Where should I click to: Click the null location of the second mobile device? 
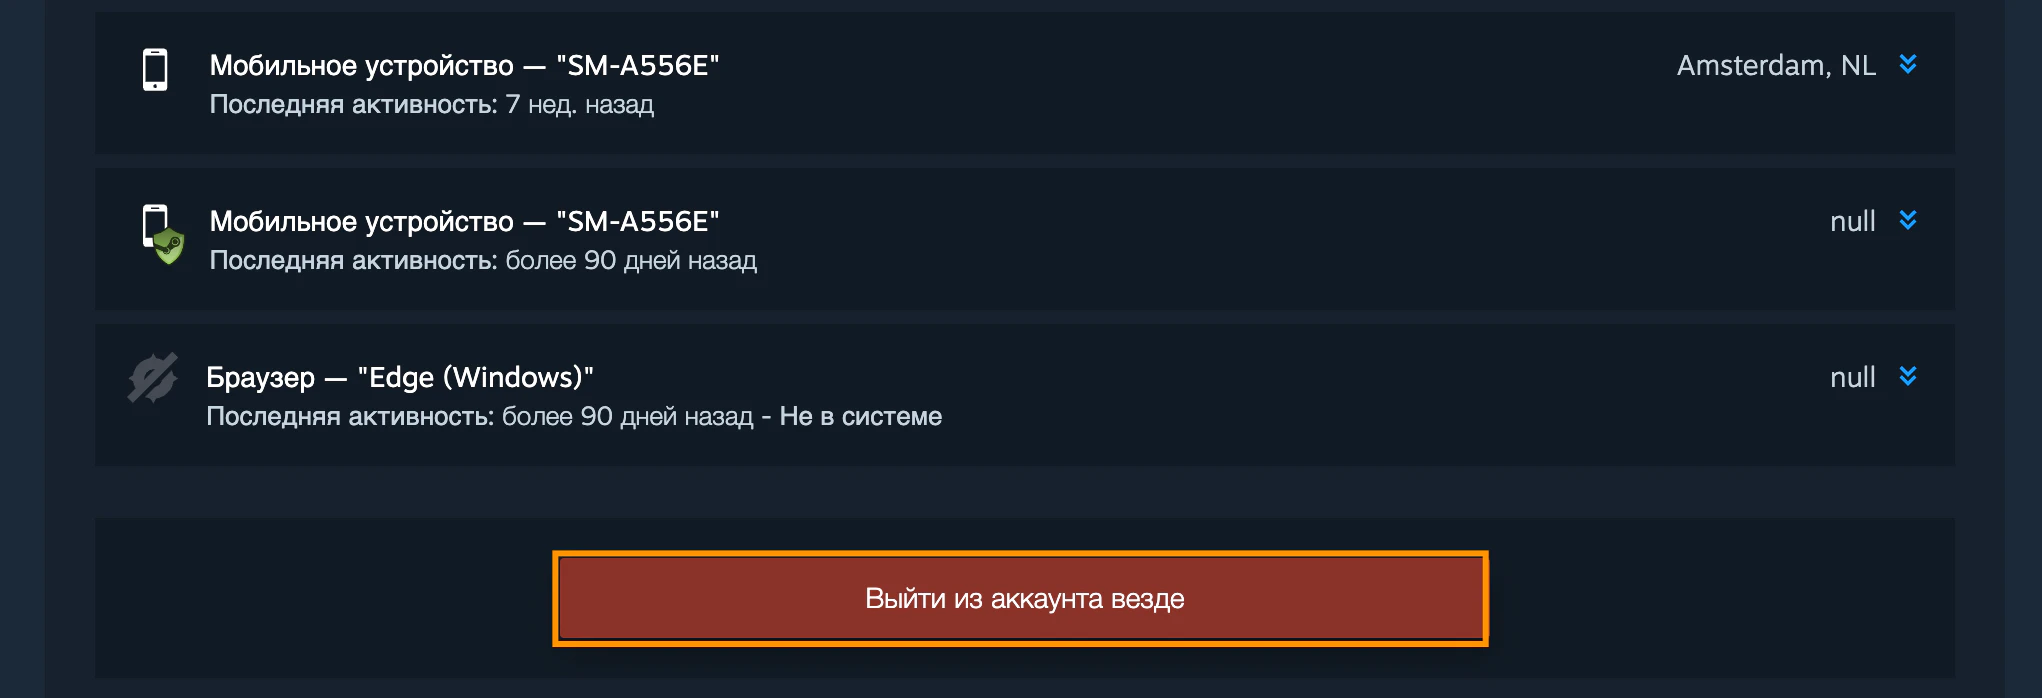pyautogui.click(x=1853, y=221)
